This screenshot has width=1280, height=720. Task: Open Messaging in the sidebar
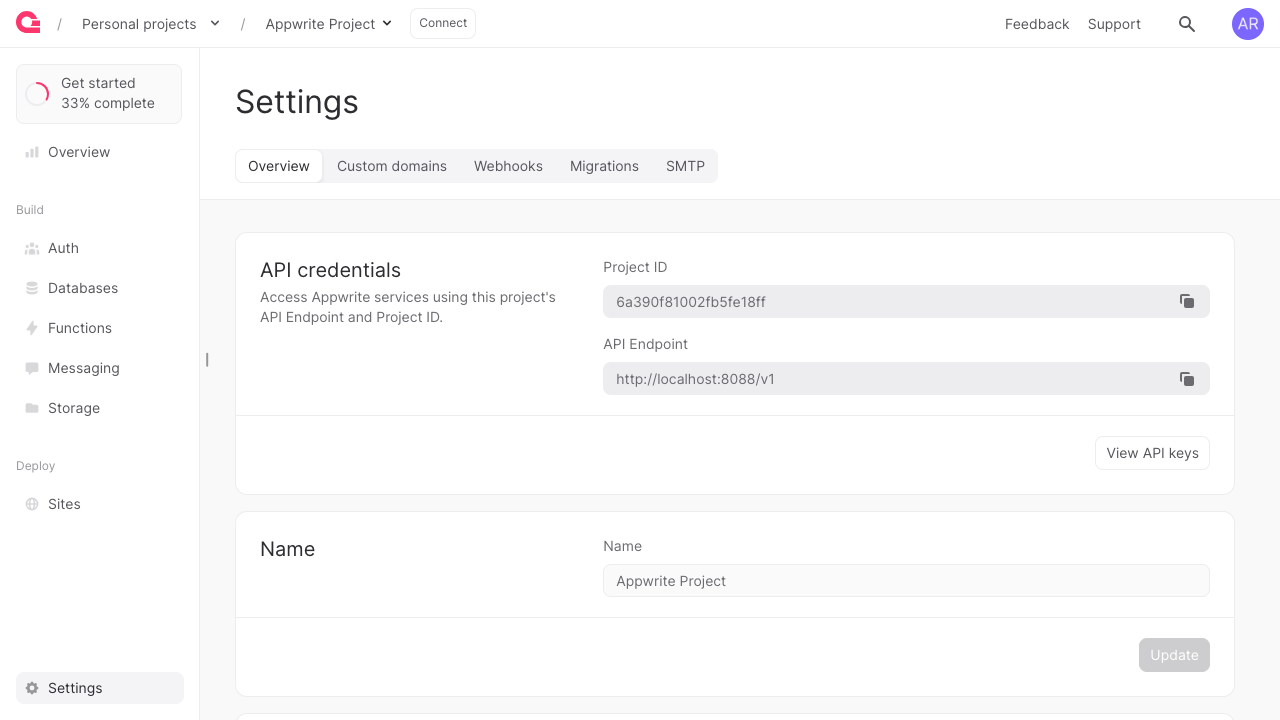(100, 368)
